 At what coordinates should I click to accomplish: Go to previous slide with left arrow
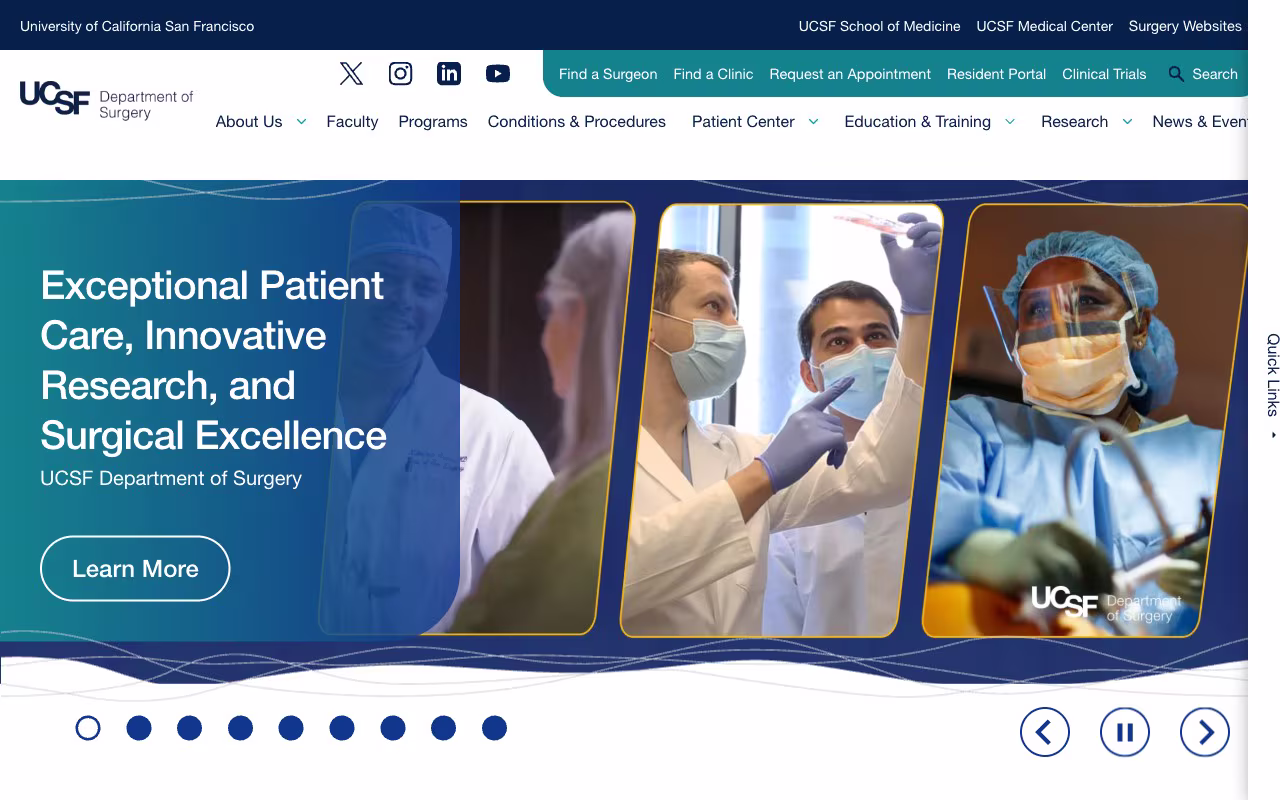(1045, 732)
